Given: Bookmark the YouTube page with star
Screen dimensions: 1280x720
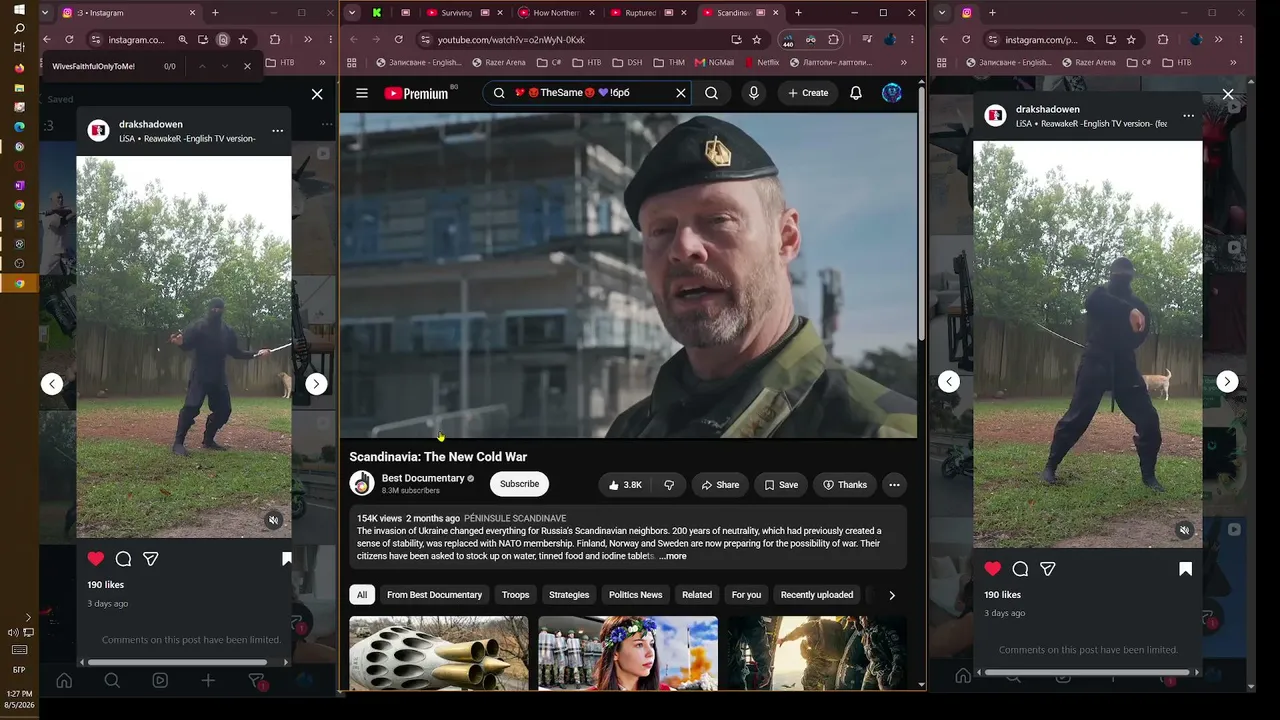Looking at the screenshot, I should click(x=757, y=40).
